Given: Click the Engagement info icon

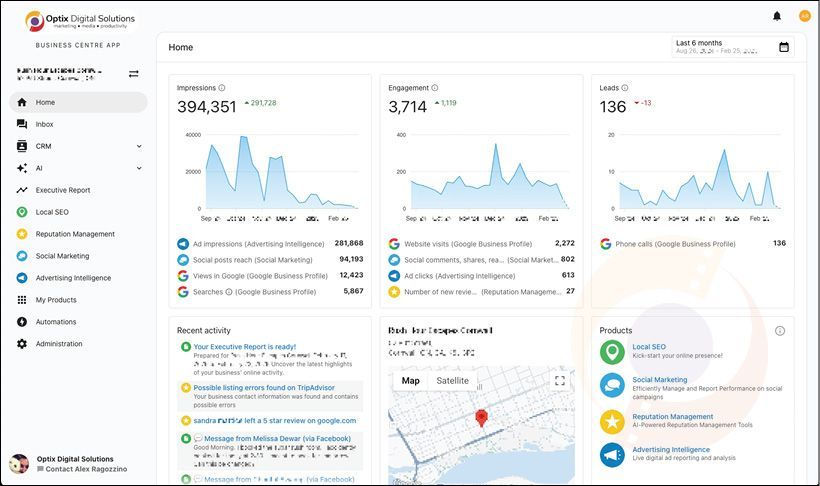Looking at the screenshot, I should pos(435,88).
